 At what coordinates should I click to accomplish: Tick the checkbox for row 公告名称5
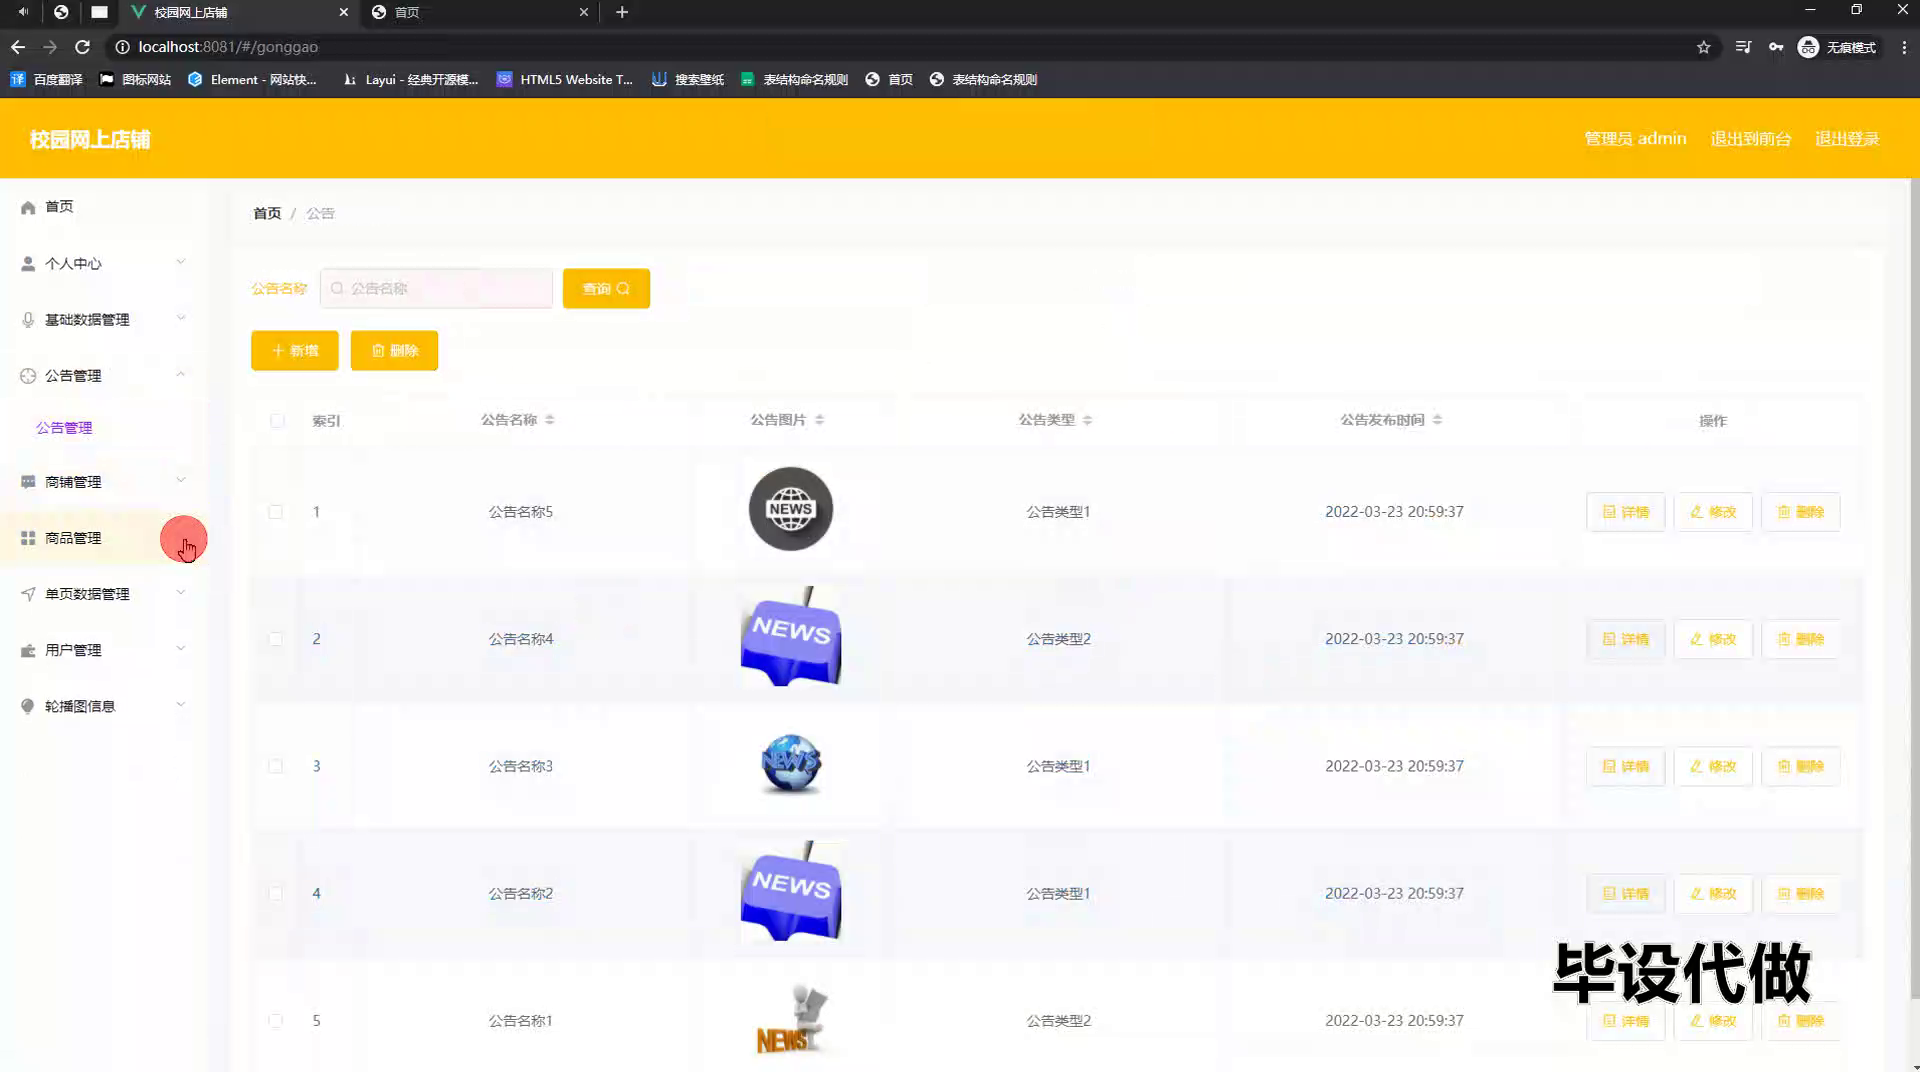tap(275, 512)
